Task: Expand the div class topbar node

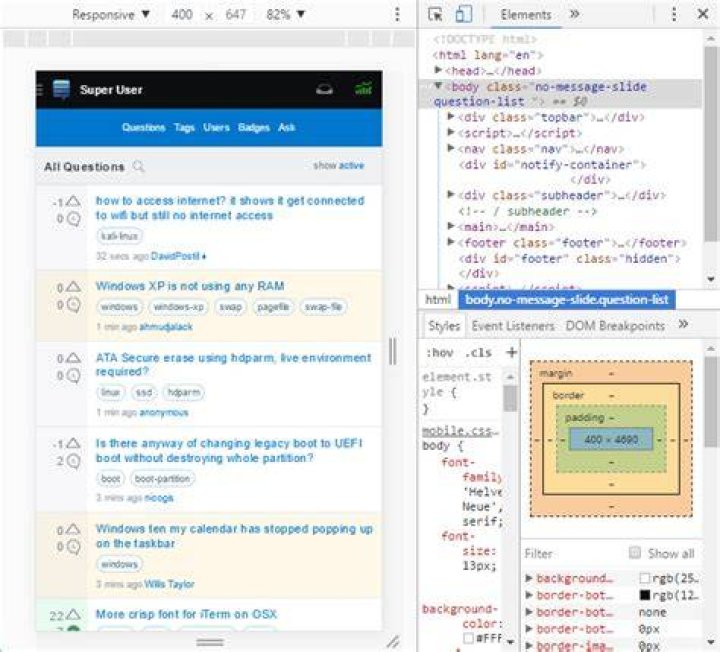Action: (451, 117)
